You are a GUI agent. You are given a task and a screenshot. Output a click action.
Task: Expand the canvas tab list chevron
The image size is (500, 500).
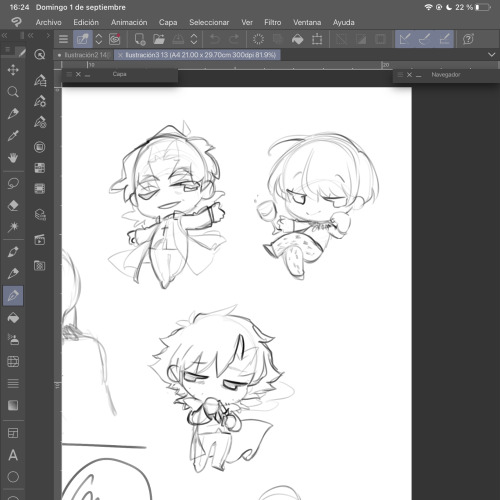492,55
